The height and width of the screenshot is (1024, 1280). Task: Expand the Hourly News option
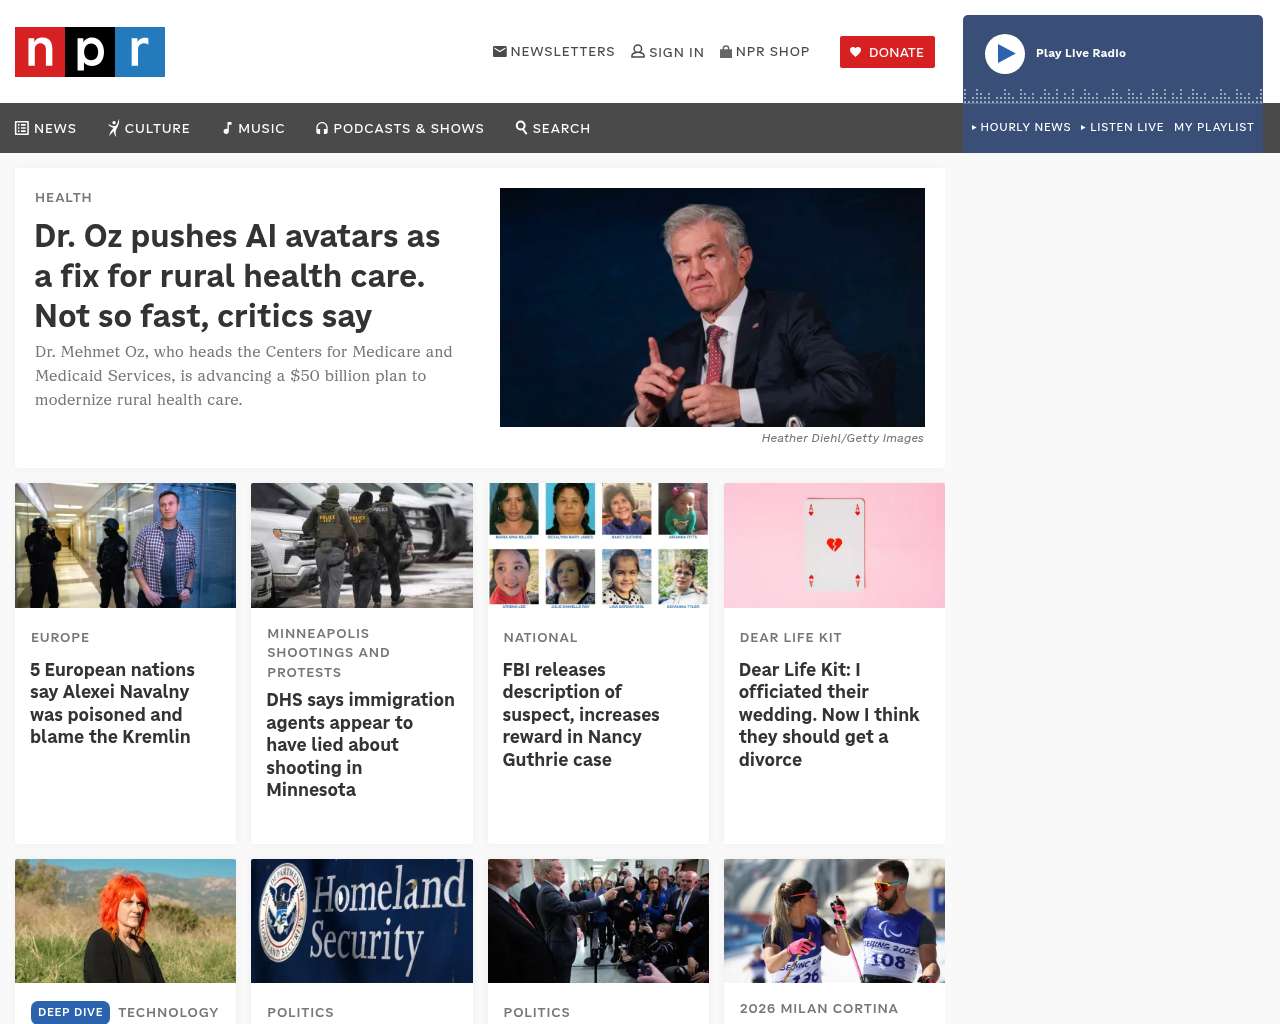tap(1021, 127)
